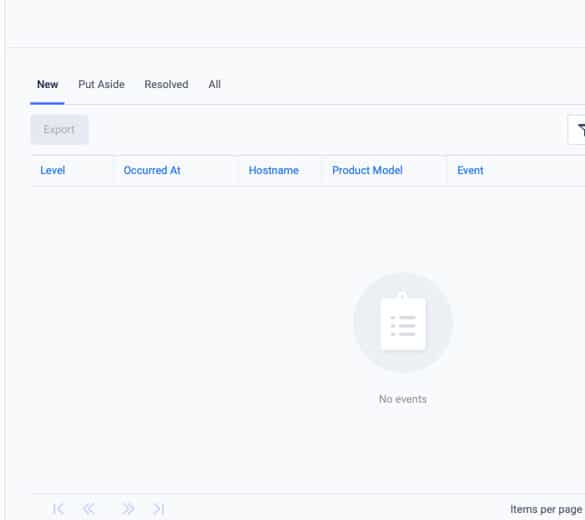Sort by the Occurred At column

152,170
